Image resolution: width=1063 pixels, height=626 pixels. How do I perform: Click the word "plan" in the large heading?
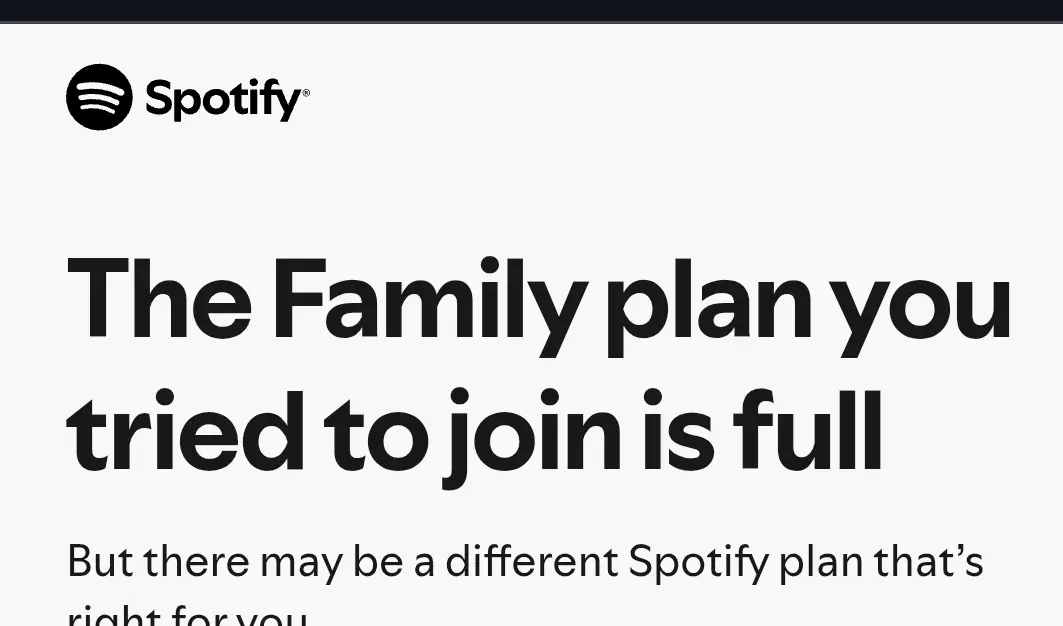pyautogui.click(x=709, y=307)
